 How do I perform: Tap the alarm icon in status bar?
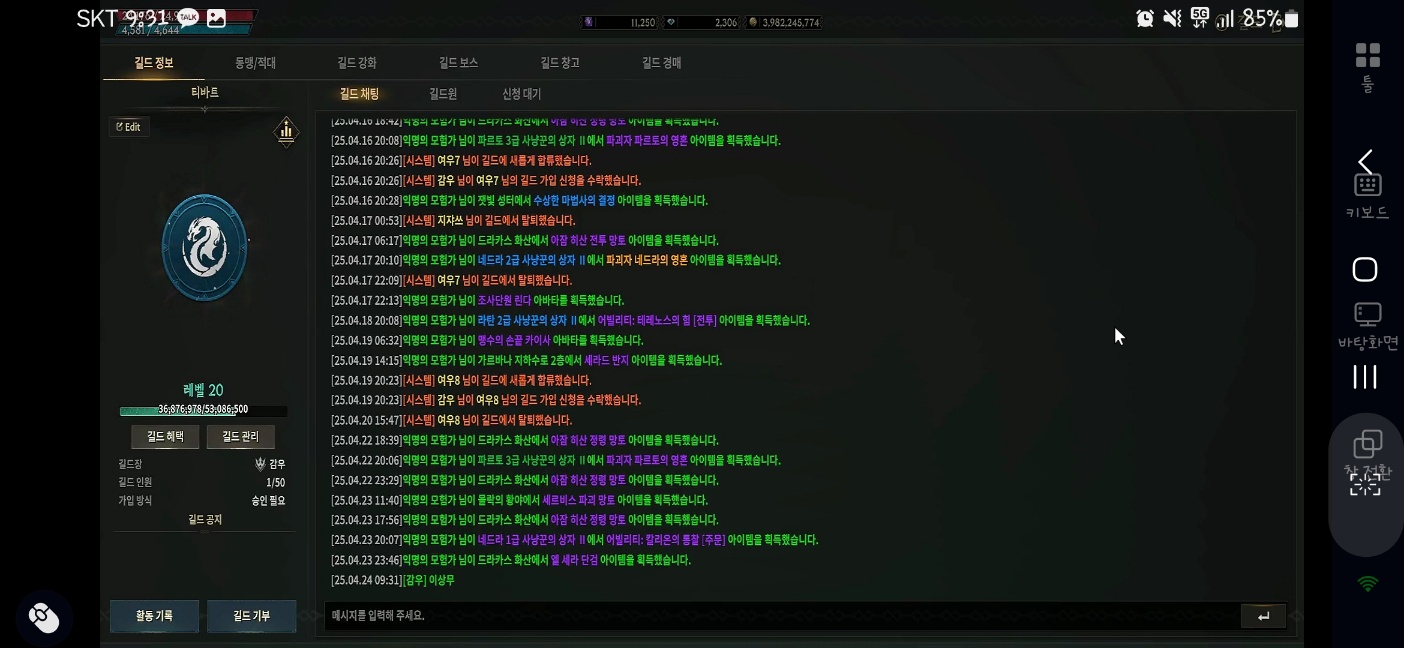(1145, 18)
